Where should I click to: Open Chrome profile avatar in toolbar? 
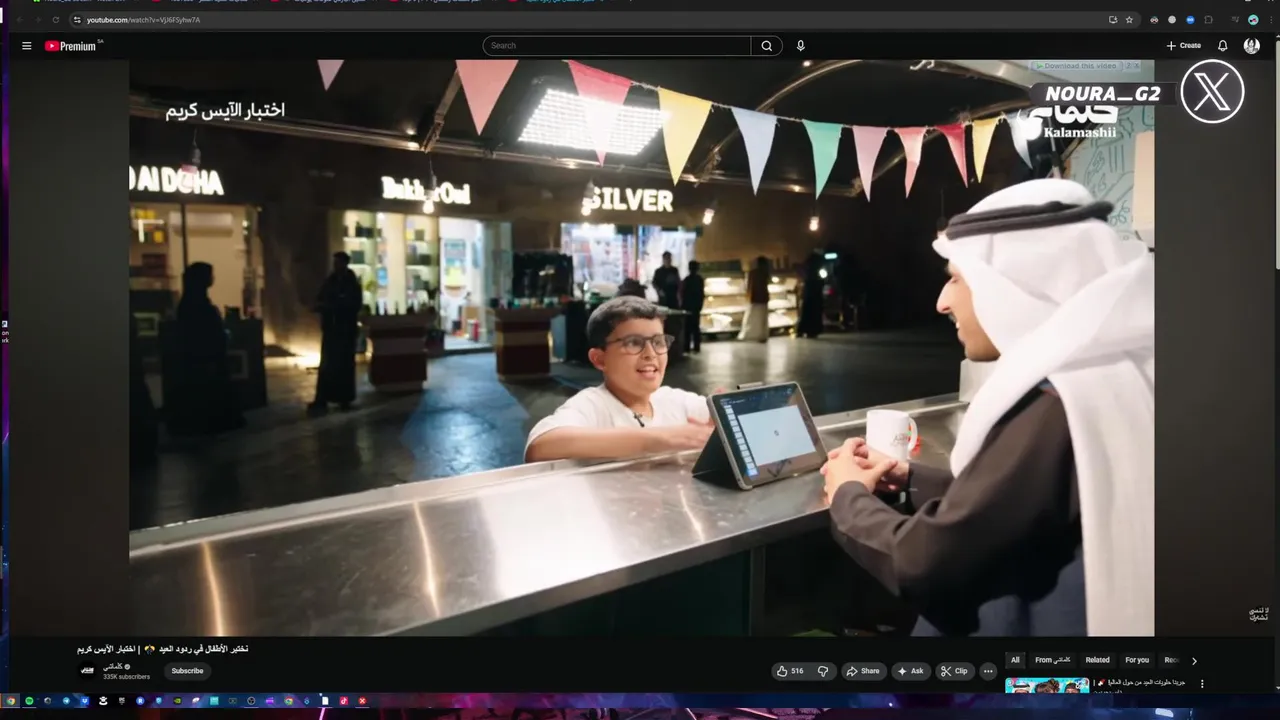pyautogui.click(x=1253, y=20)
